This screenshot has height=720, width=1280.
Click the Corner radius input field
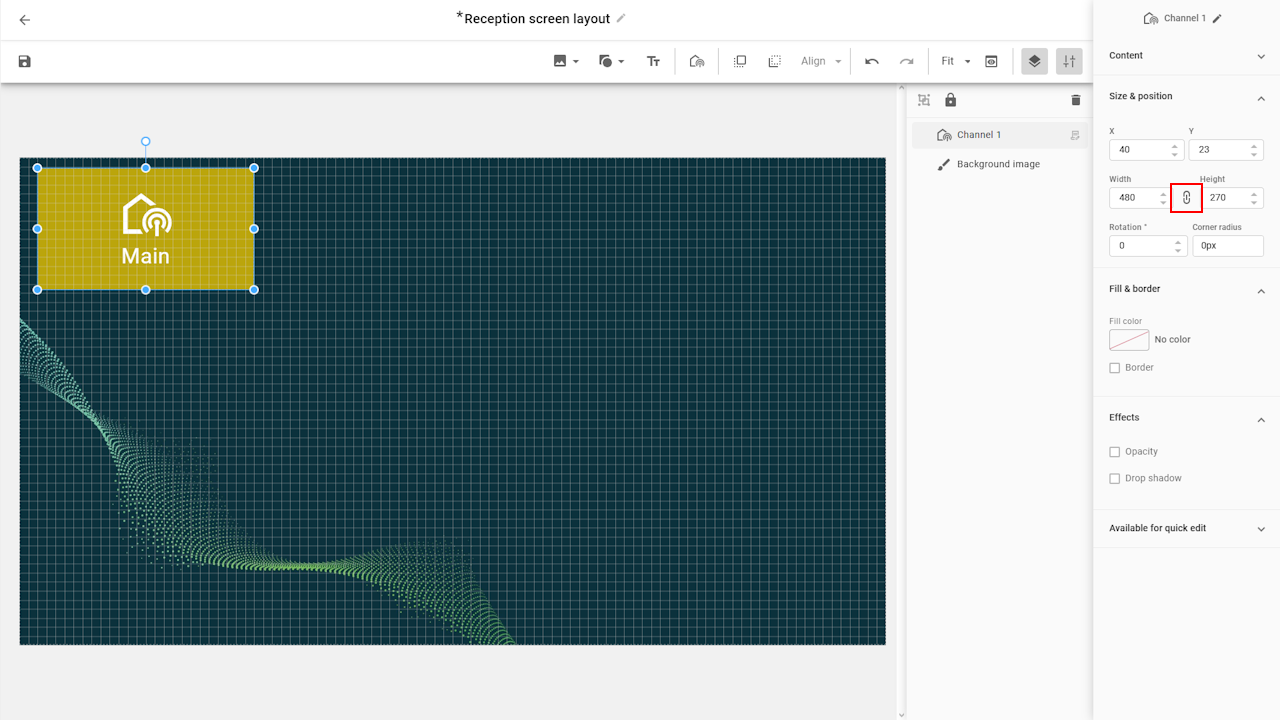click(x=1227, y=246)
